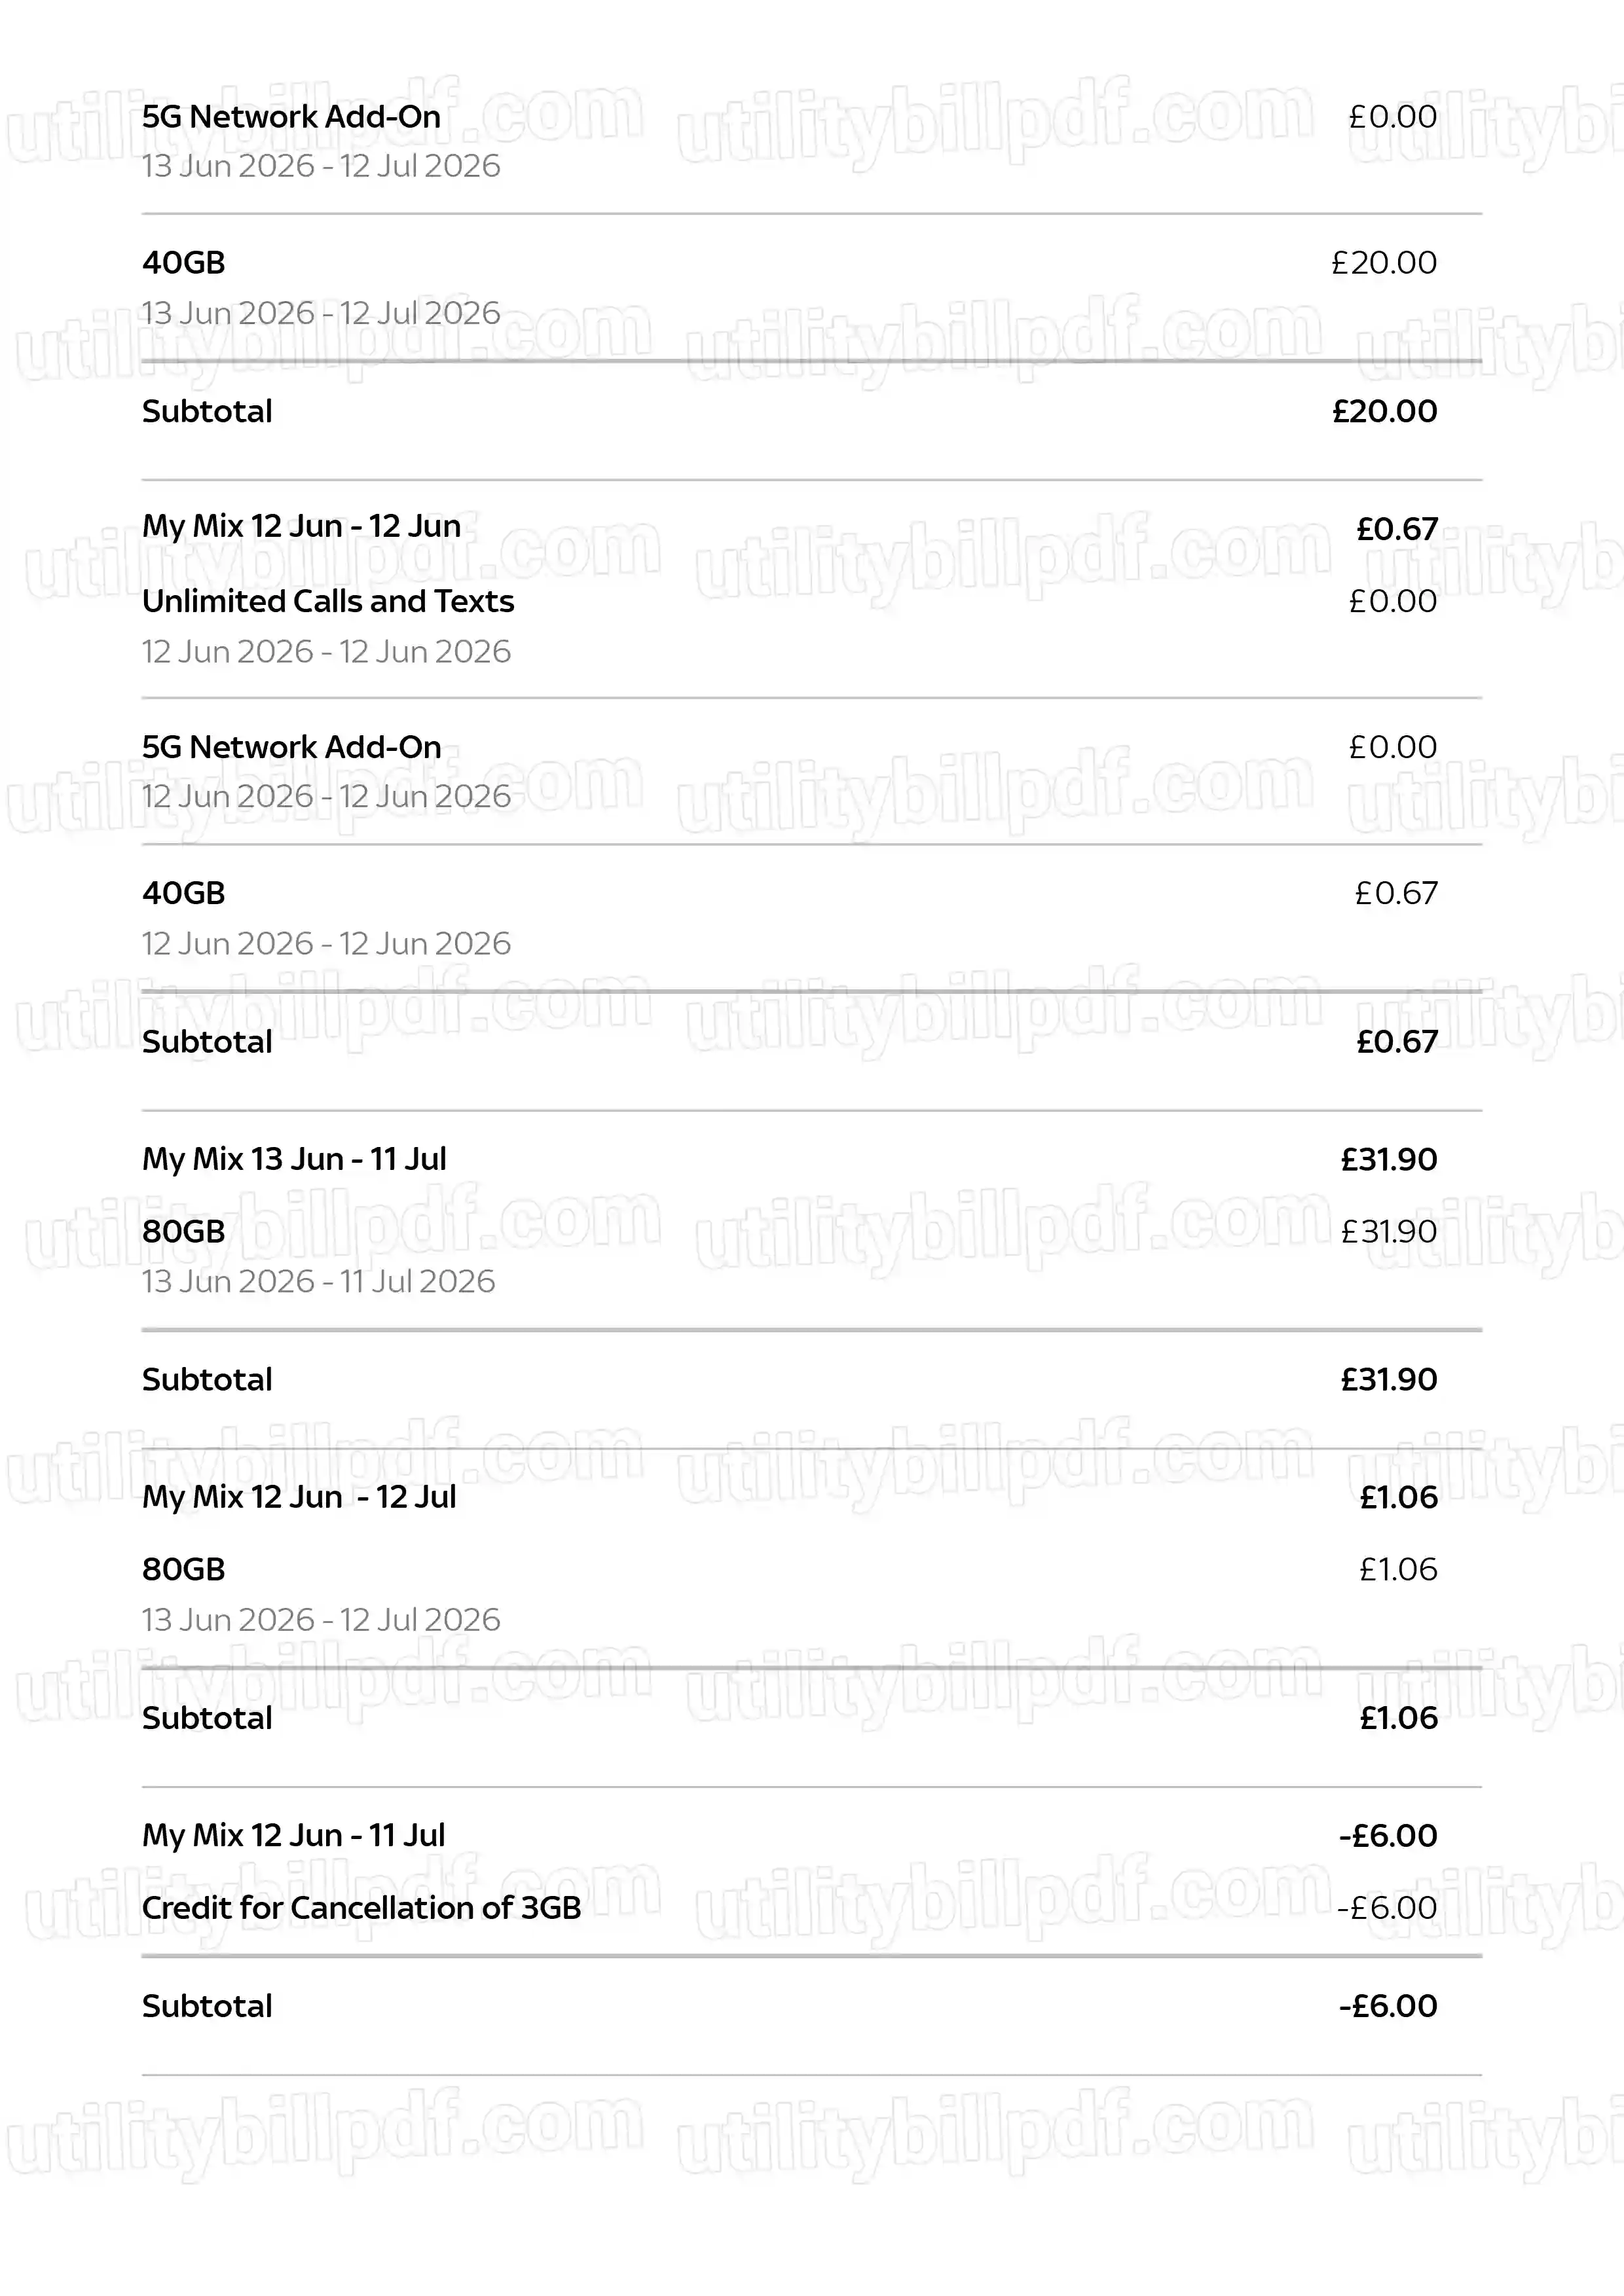Click the My Mix 12 Jun - 12 Jul heading

(299, 1497)
